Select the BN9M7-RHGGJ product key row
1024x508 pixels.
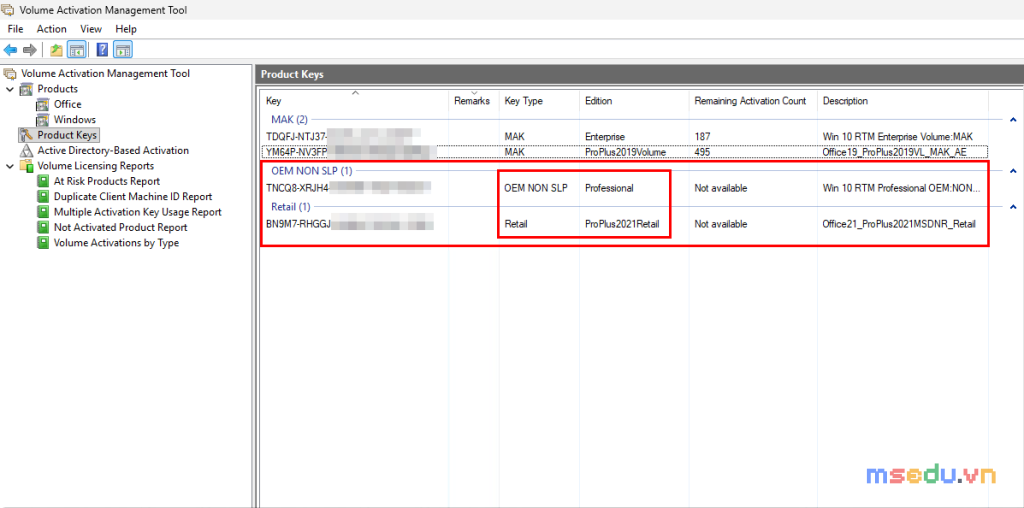(x=624, y=224)
